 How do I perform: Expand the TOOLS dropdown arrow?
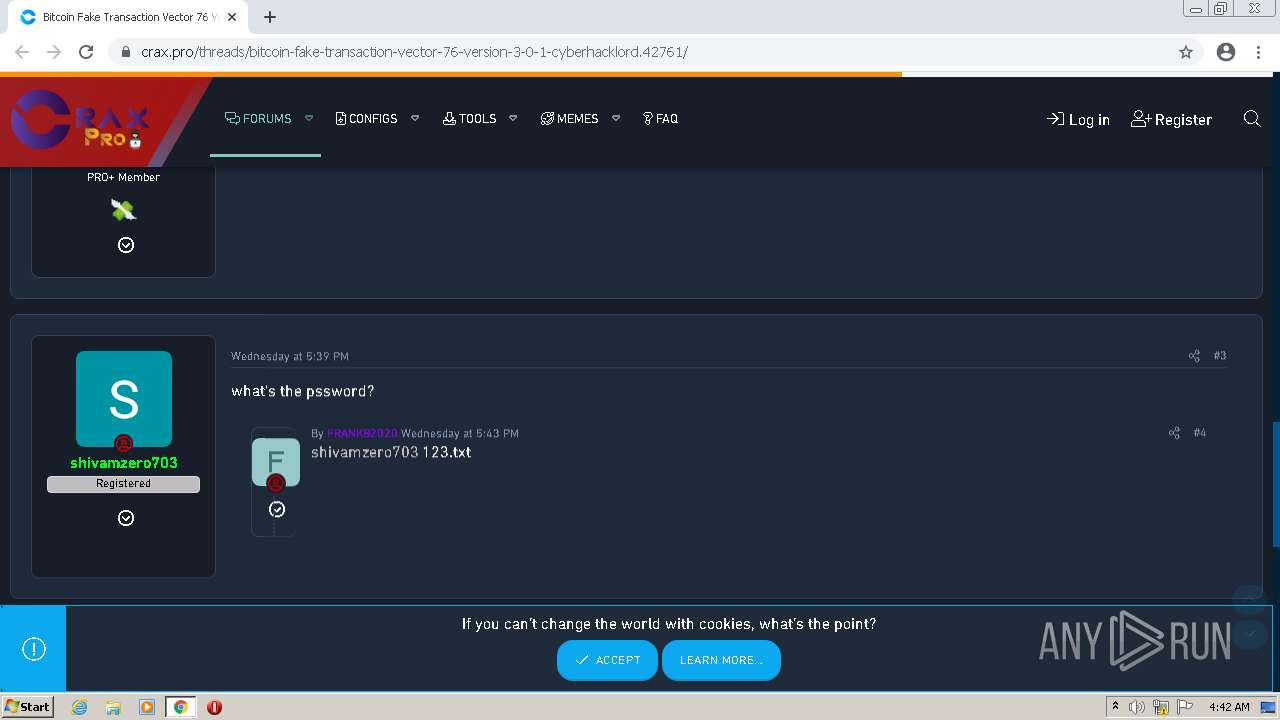coord(513,118)
